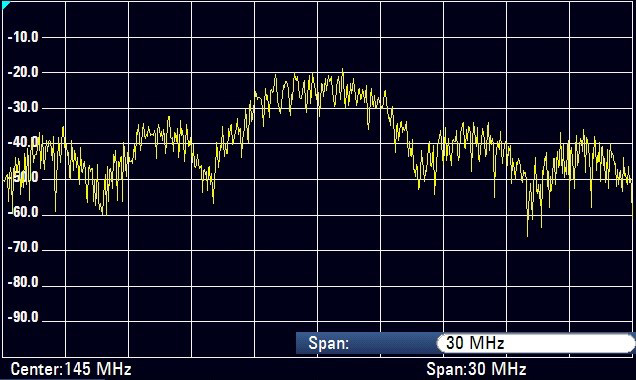This screenshot has height=380, width=636.
Task: Select the -20.0 amplitude axis label
Action: (x=23, y=72)
